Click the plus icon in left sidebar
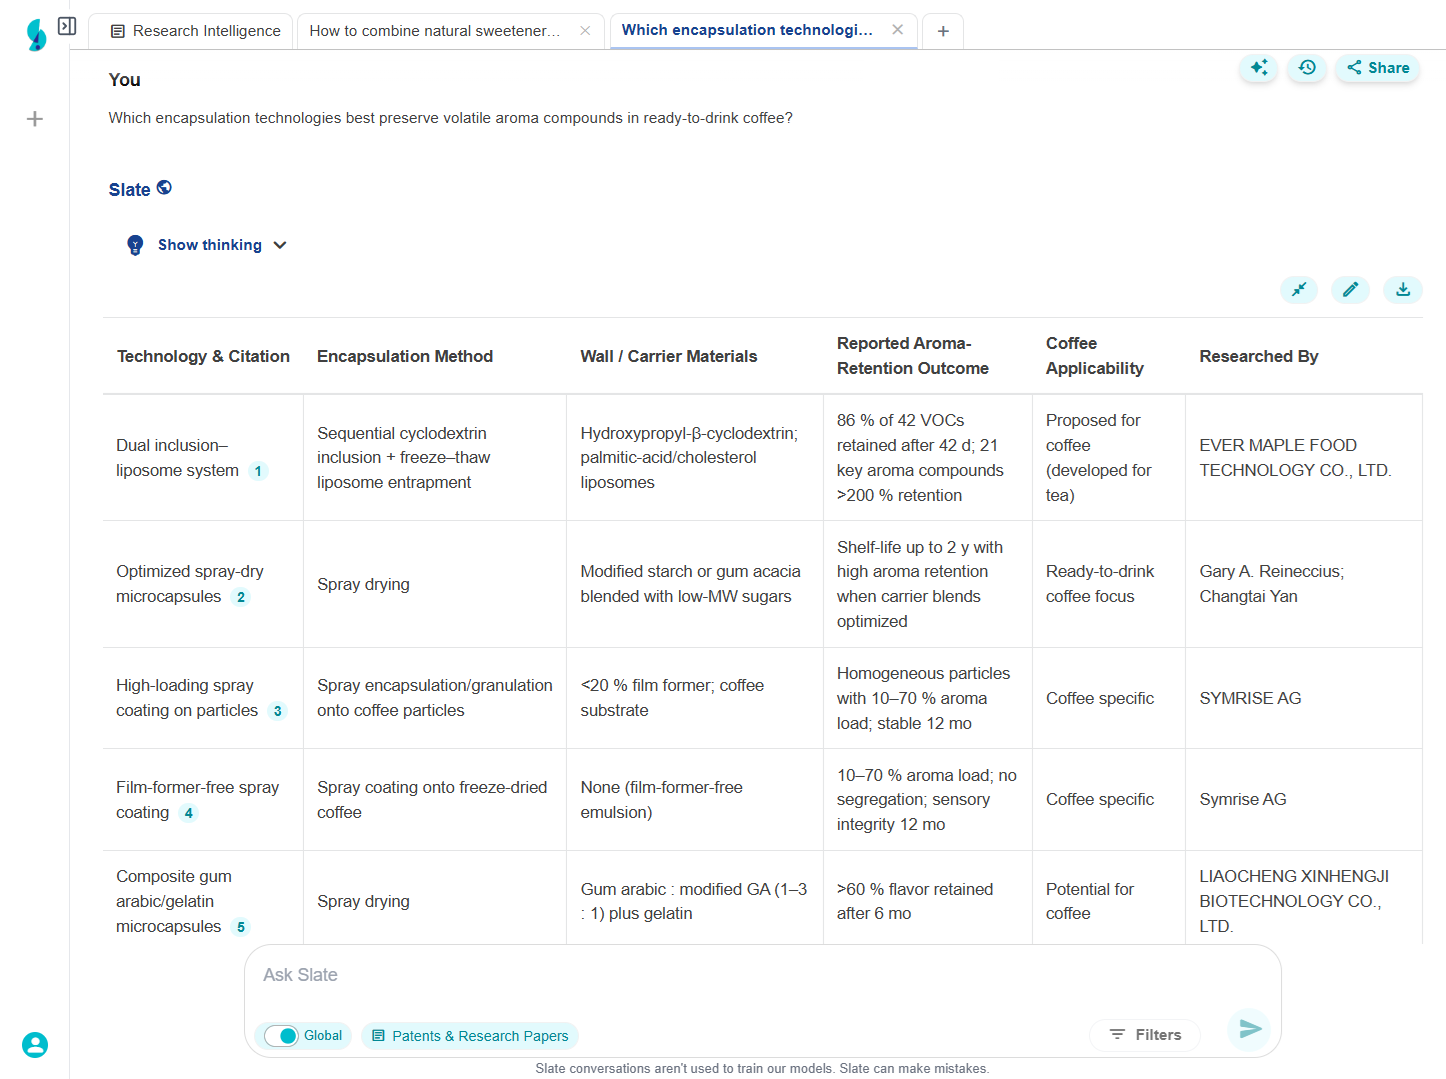This screenshot has width=1446, height=1079. 35,119
